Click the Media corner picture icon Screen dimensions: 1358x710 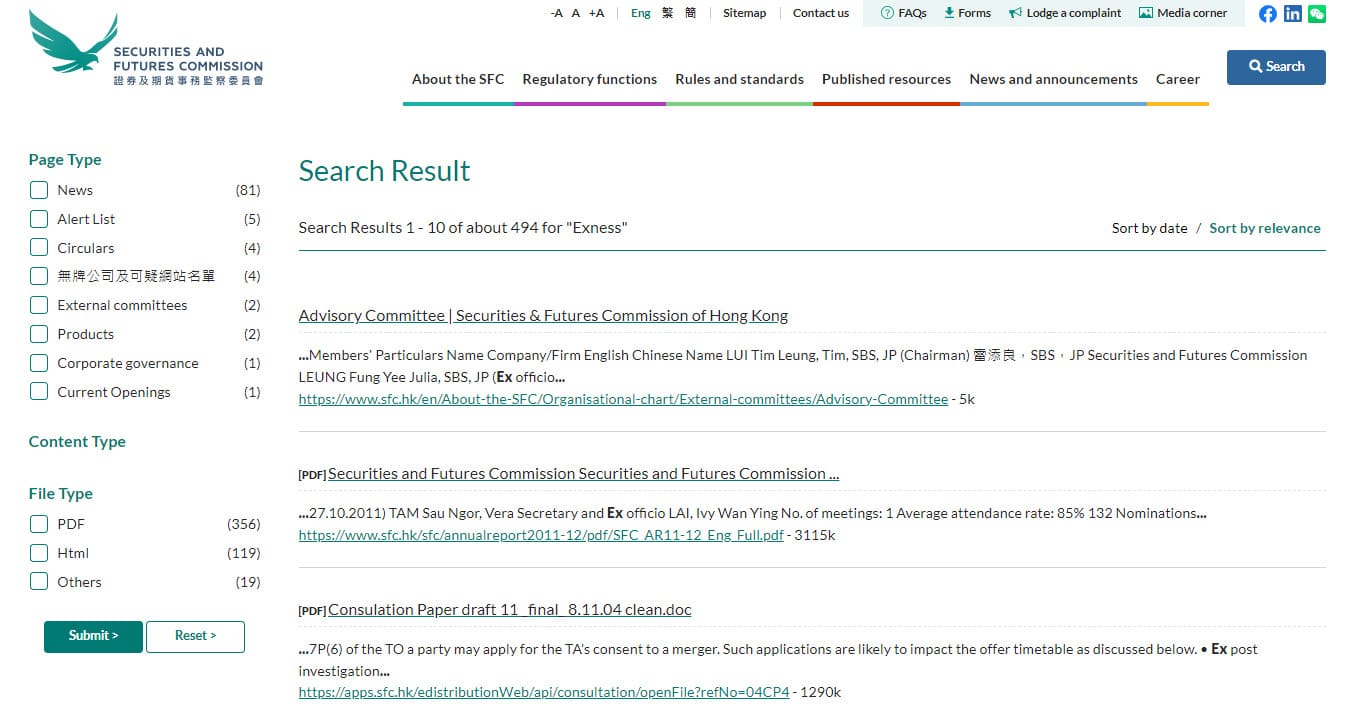[x=1146, y=13]
